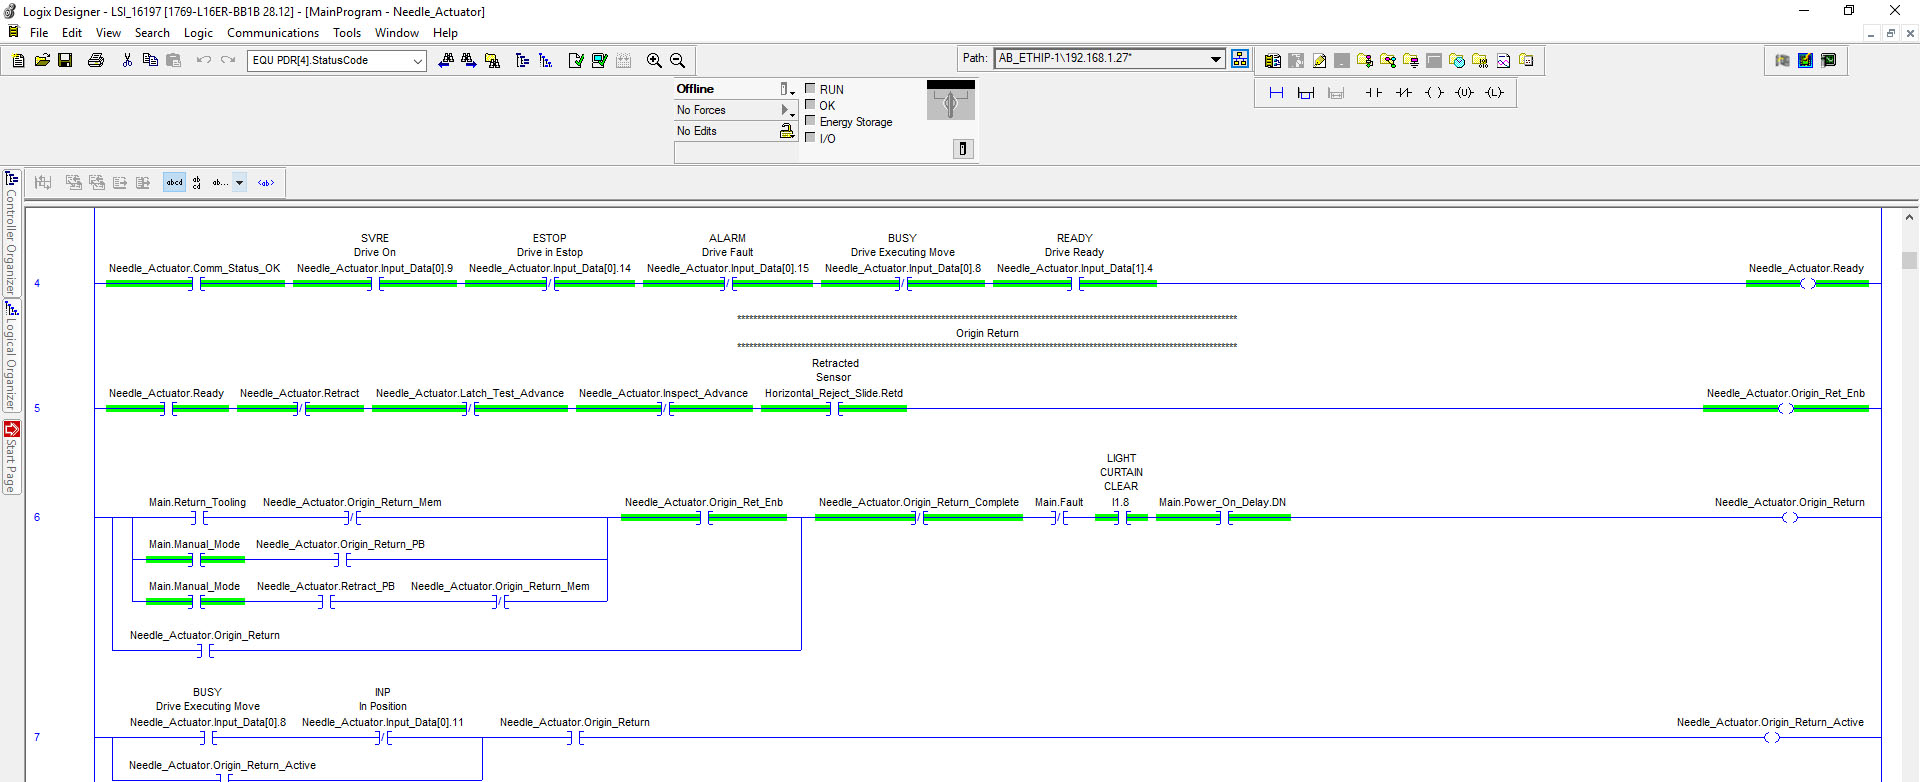Zoom out on the ladder view

pos(677,60)
